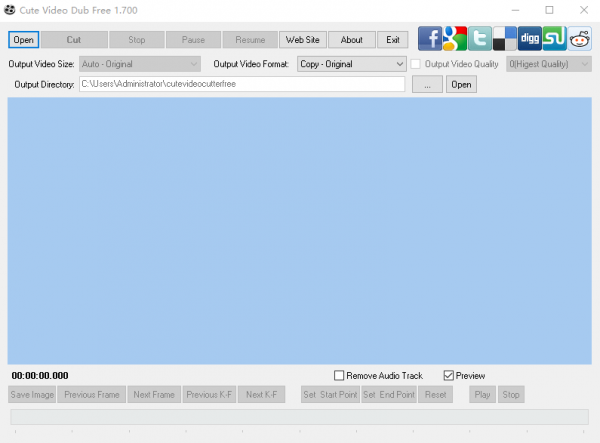Click Stop button beside Play
Image resolution: width=600 pixels, height=443 pixels.
pos(511,394)
